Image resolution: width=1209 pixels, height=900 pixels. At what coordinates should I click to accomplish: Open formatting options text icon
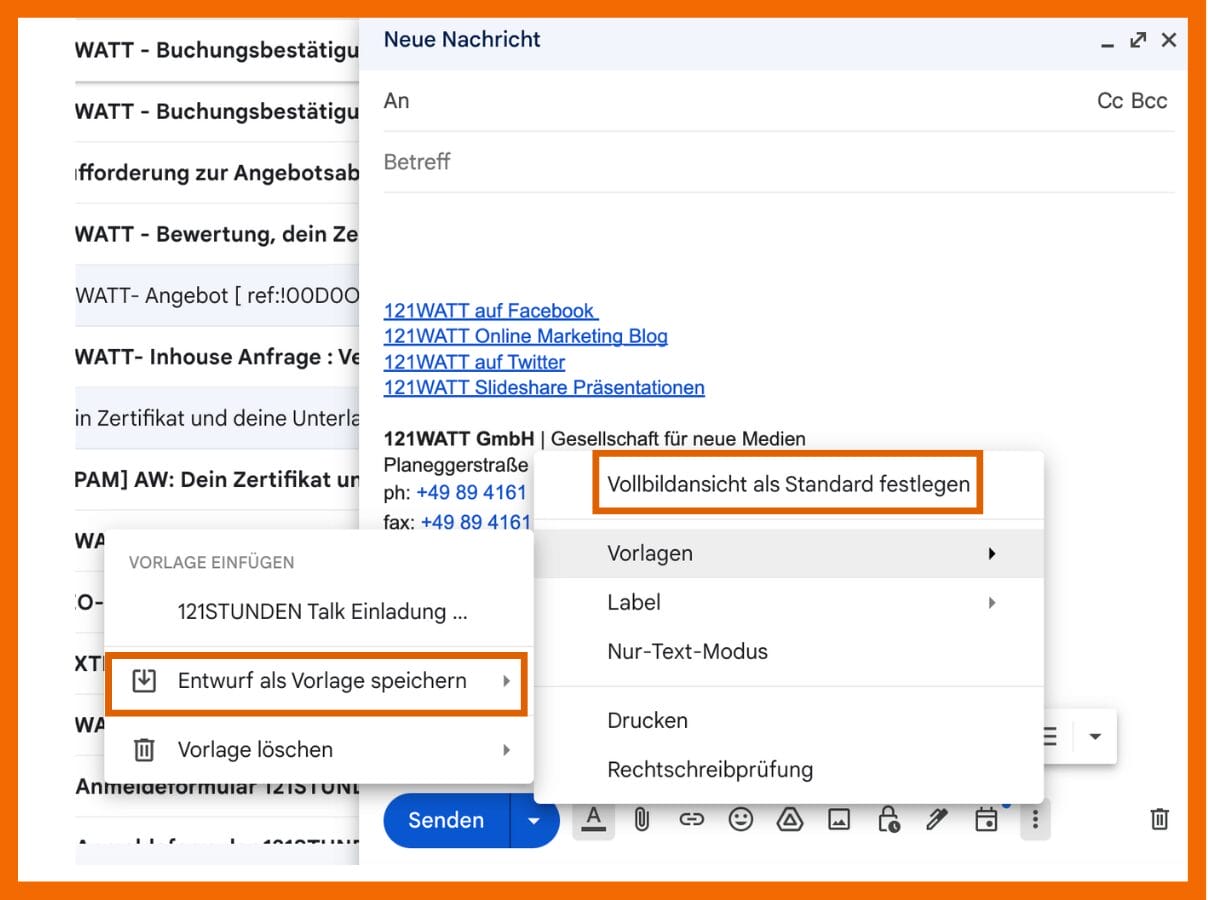click(x=594, y=820)
